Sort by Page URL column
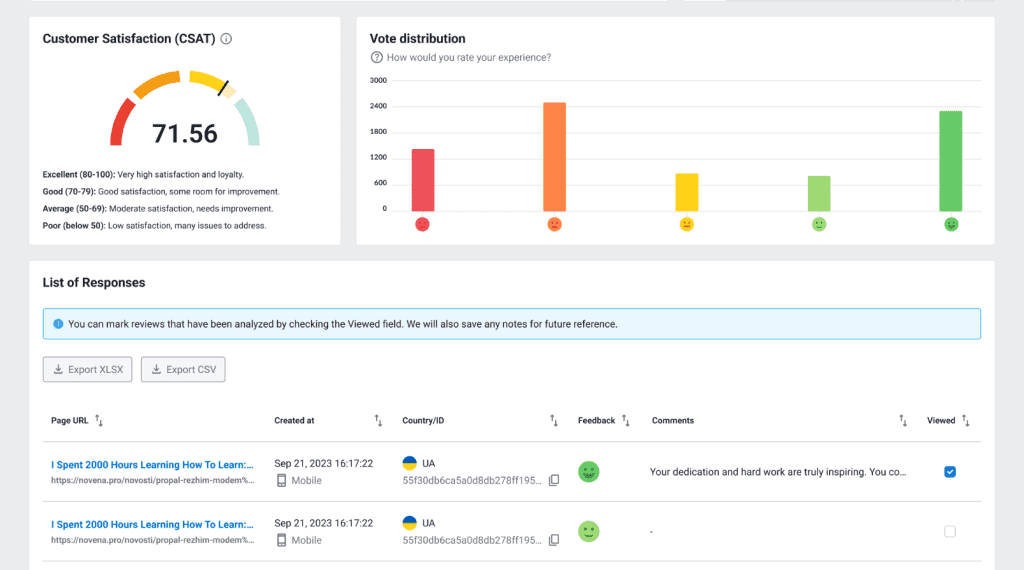This screenshot has height=570, width=1024. point(99,420)
